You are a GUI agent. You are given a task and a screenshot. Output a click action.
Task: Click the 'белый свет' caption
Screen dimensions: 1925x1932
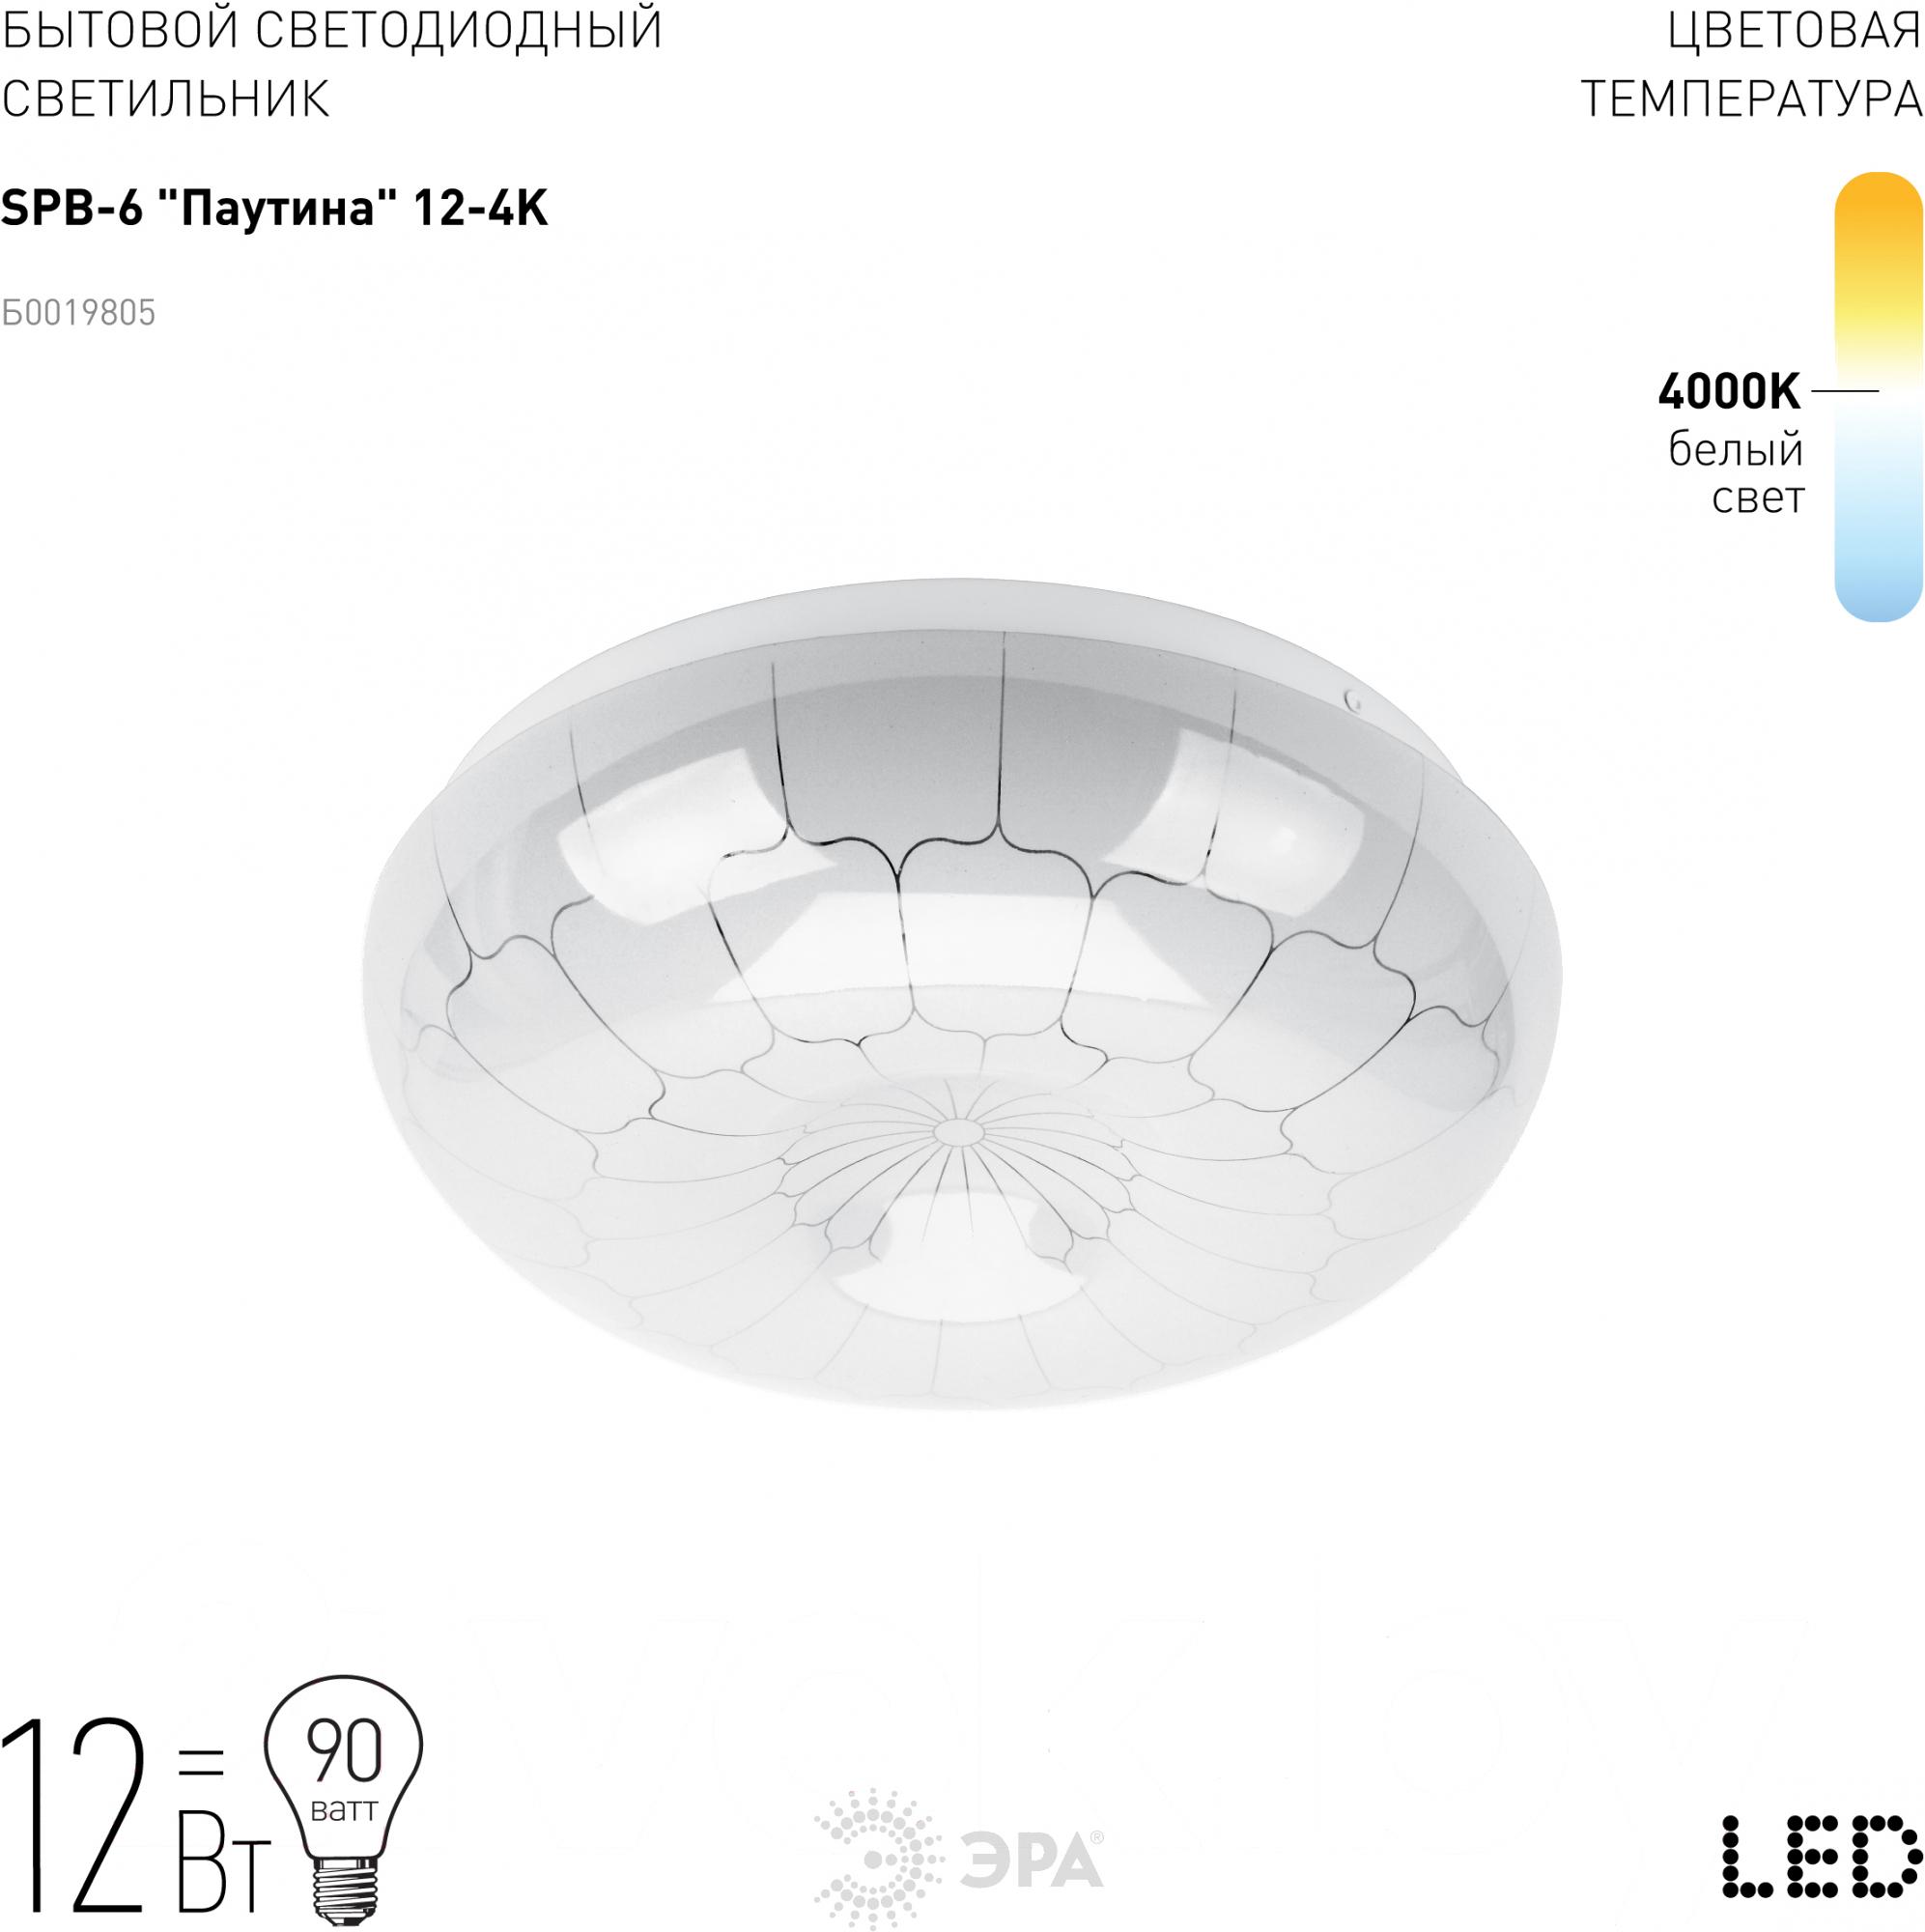tap(1736, 472)
